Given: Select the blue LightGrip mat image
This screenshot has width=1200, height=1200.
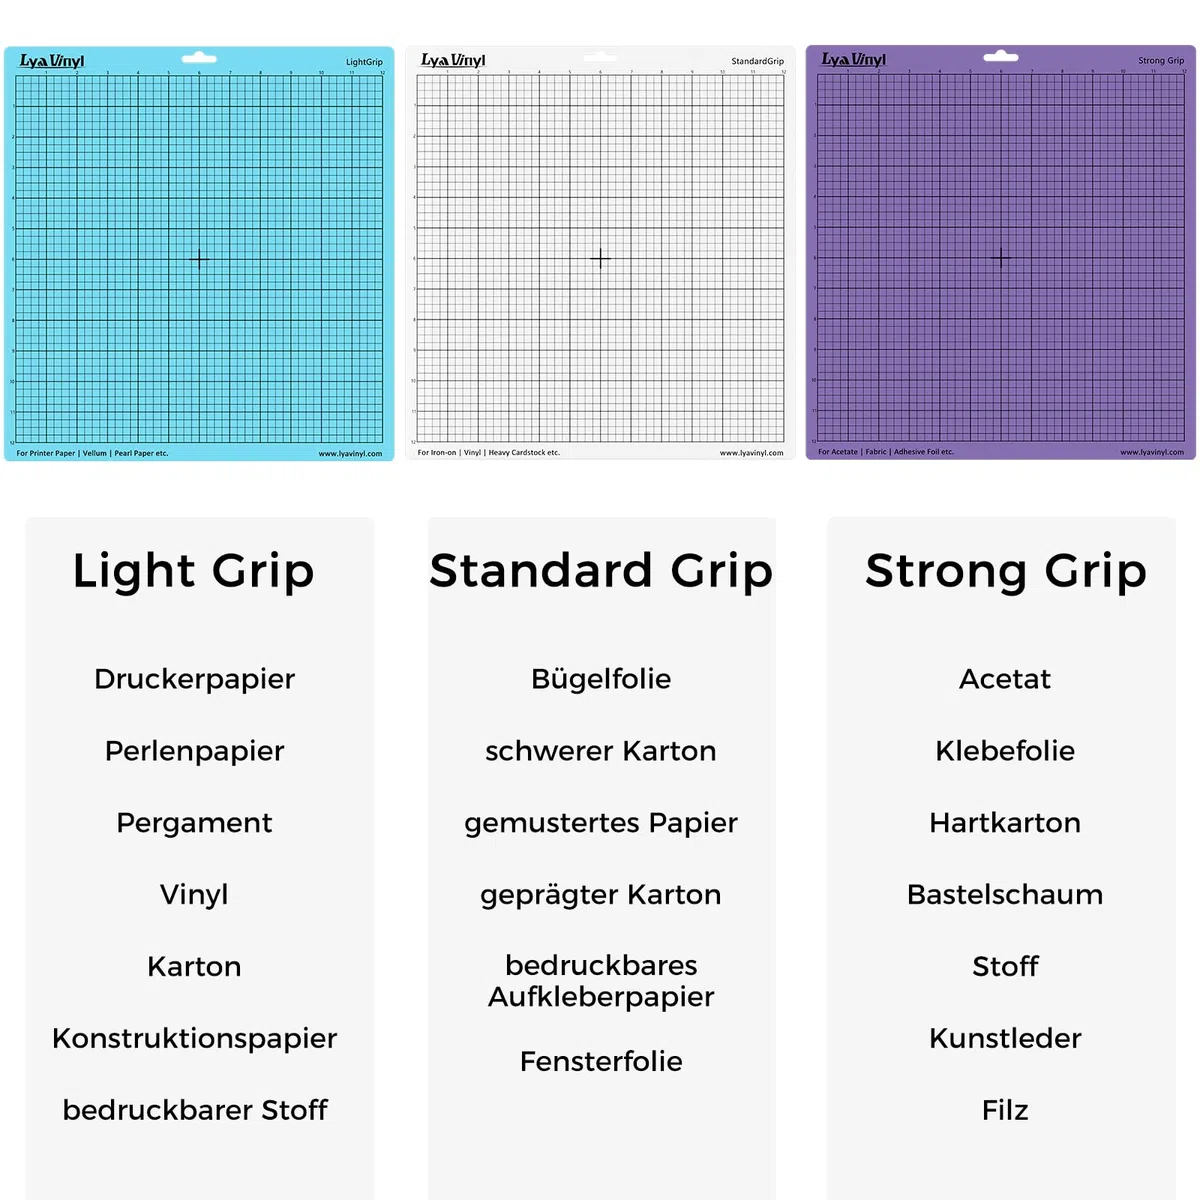Looking at the screenshot, I should click(x=199, y=253).
